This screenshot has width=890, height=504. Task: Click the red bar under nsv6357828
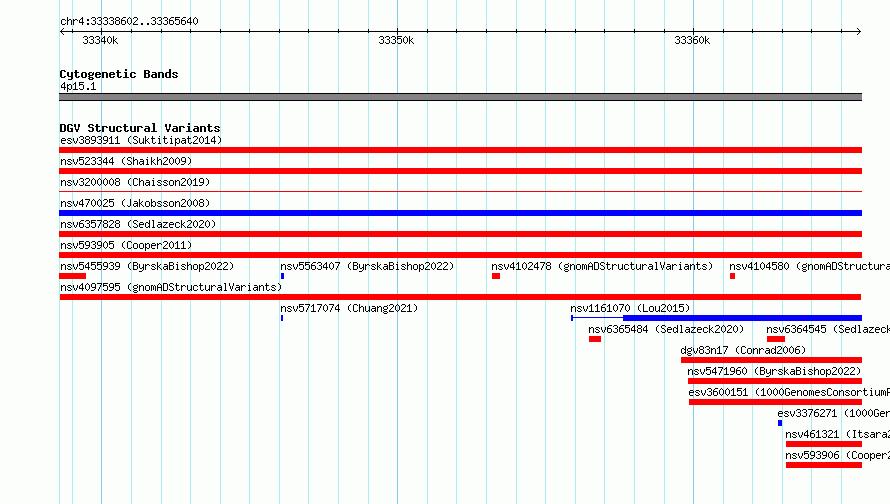pos(460,234)
